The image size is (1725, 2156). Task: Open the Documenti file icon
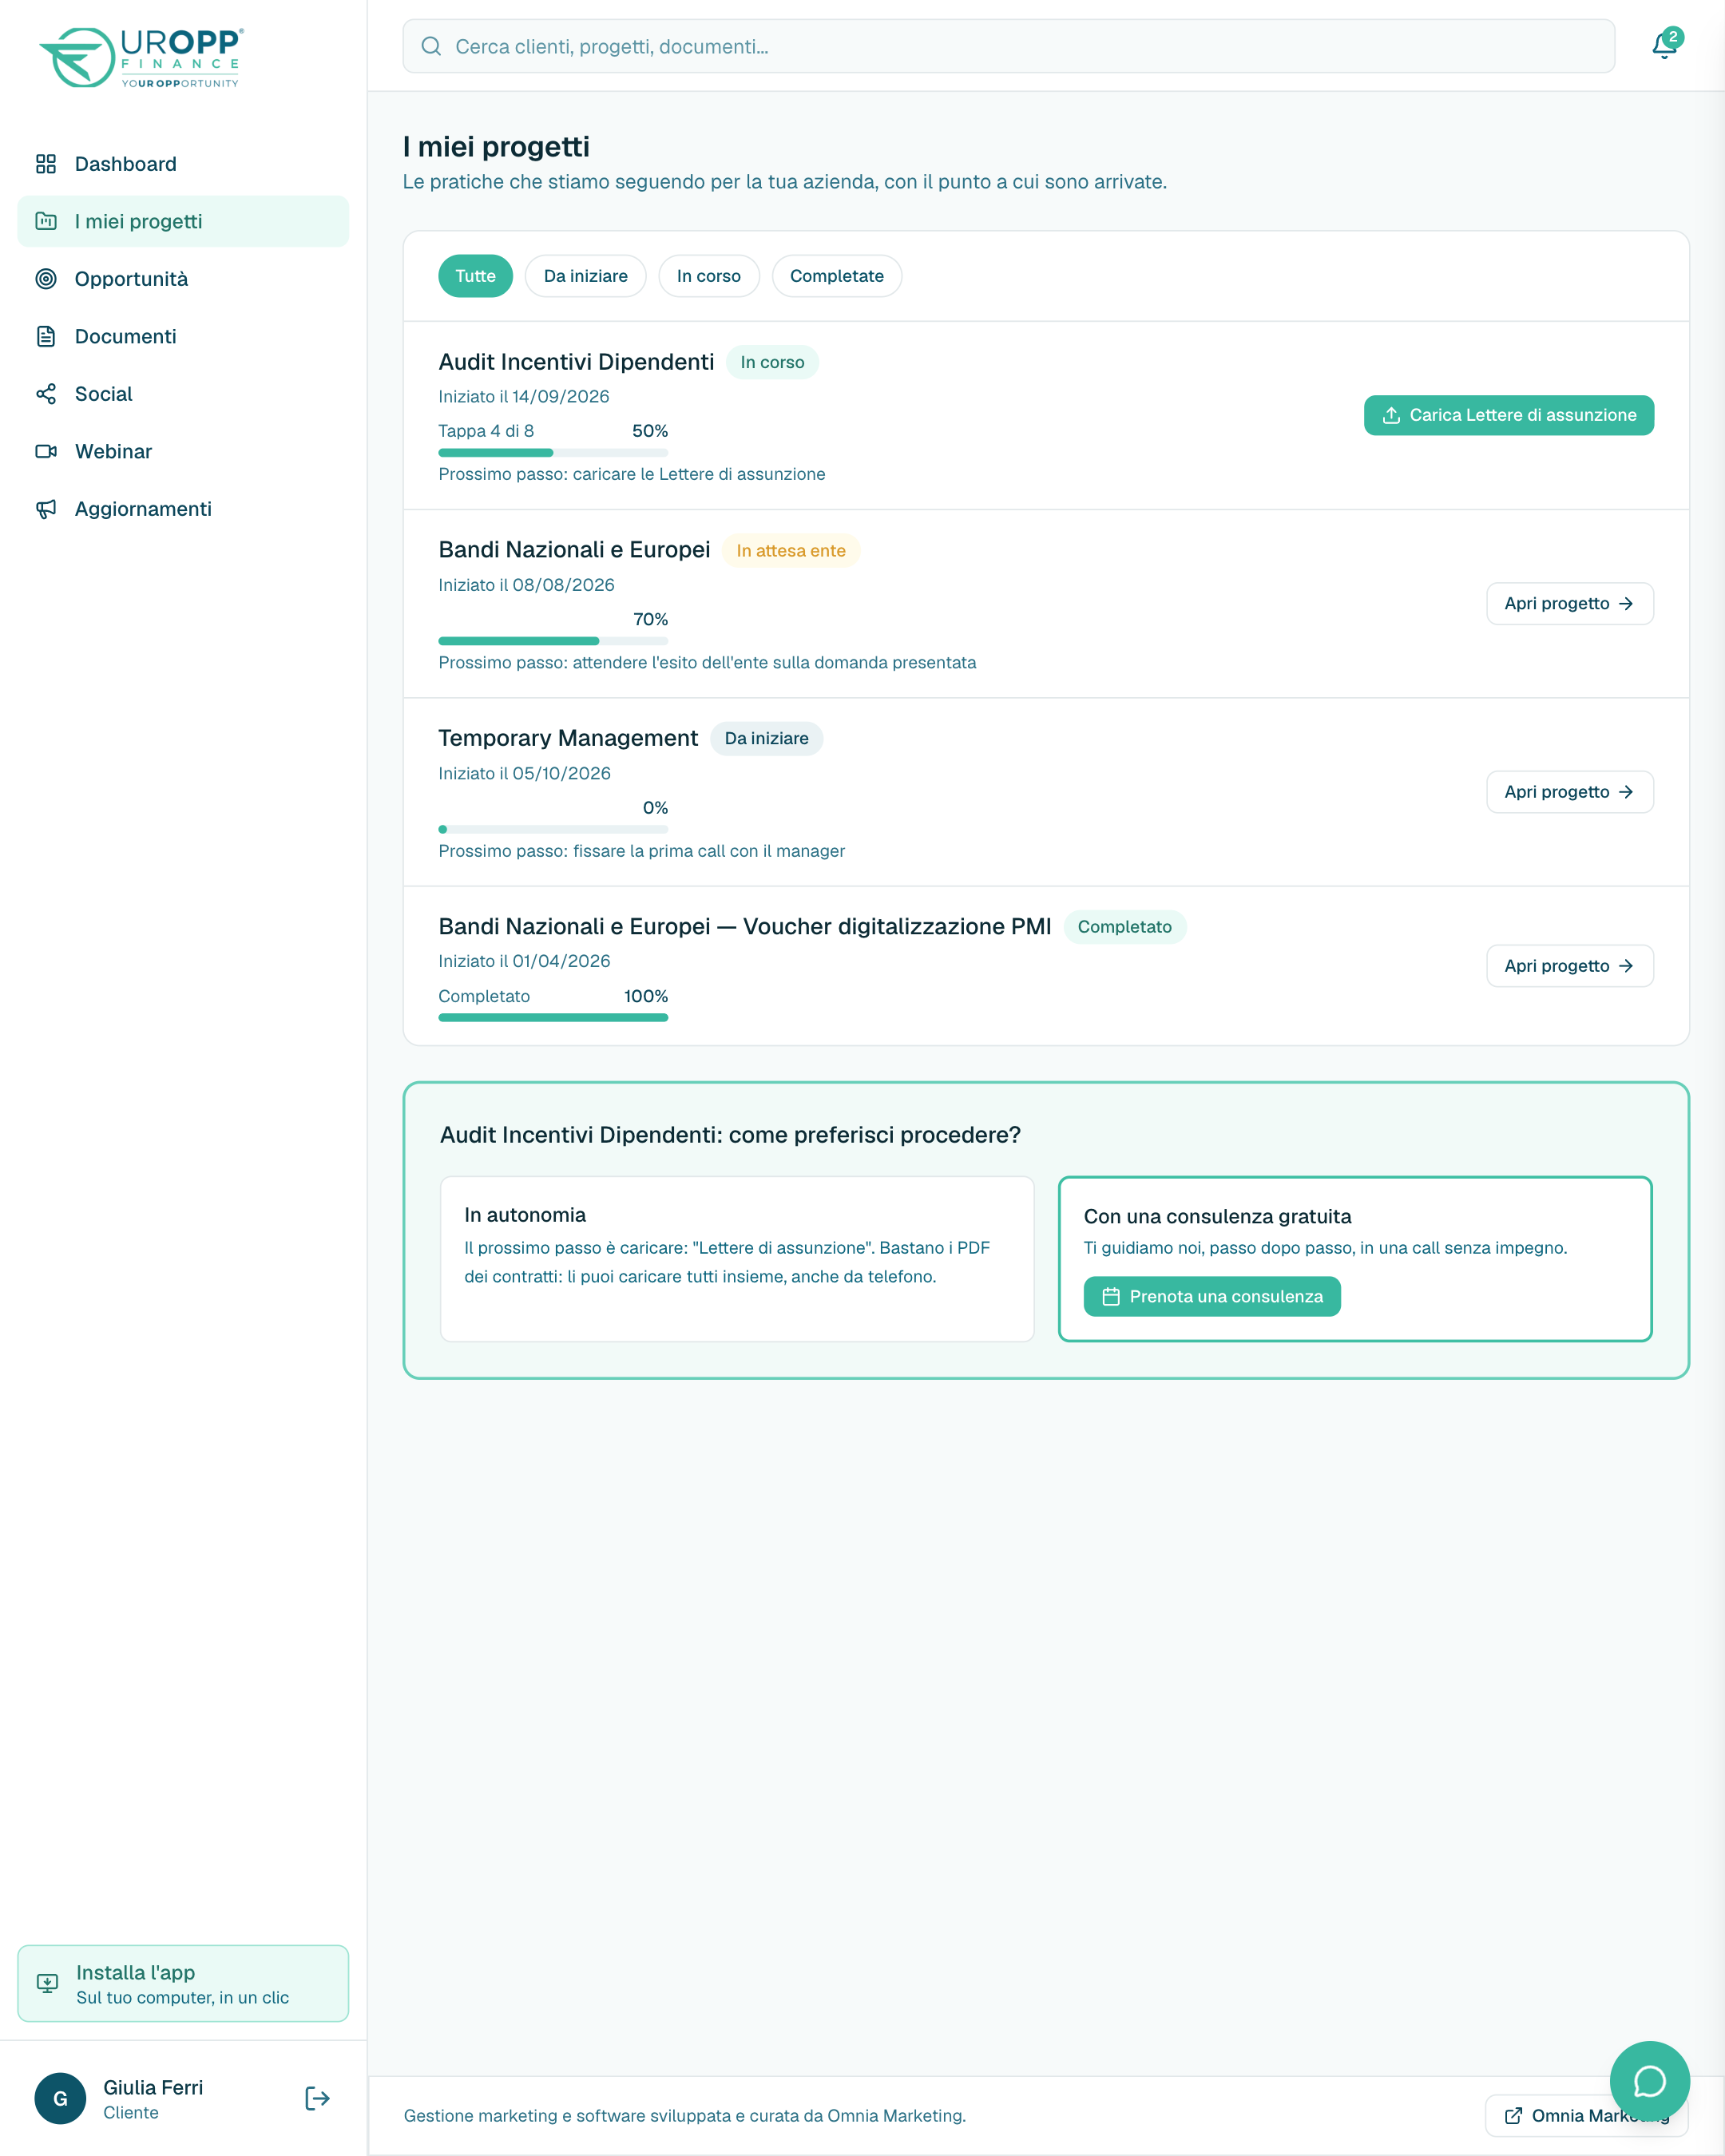point(46,336)
